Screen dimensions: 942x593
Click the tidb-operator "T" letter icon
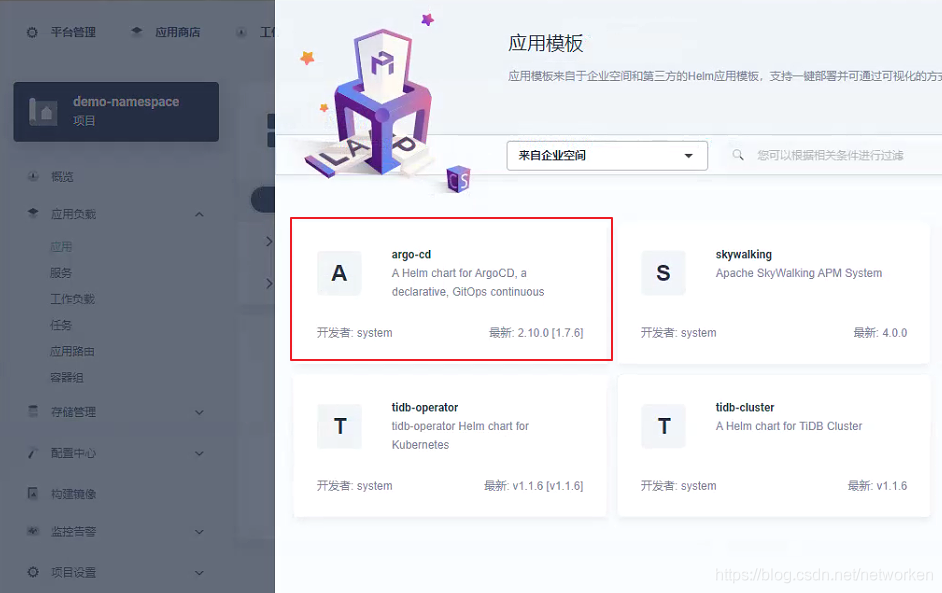[x=339, y=427]
